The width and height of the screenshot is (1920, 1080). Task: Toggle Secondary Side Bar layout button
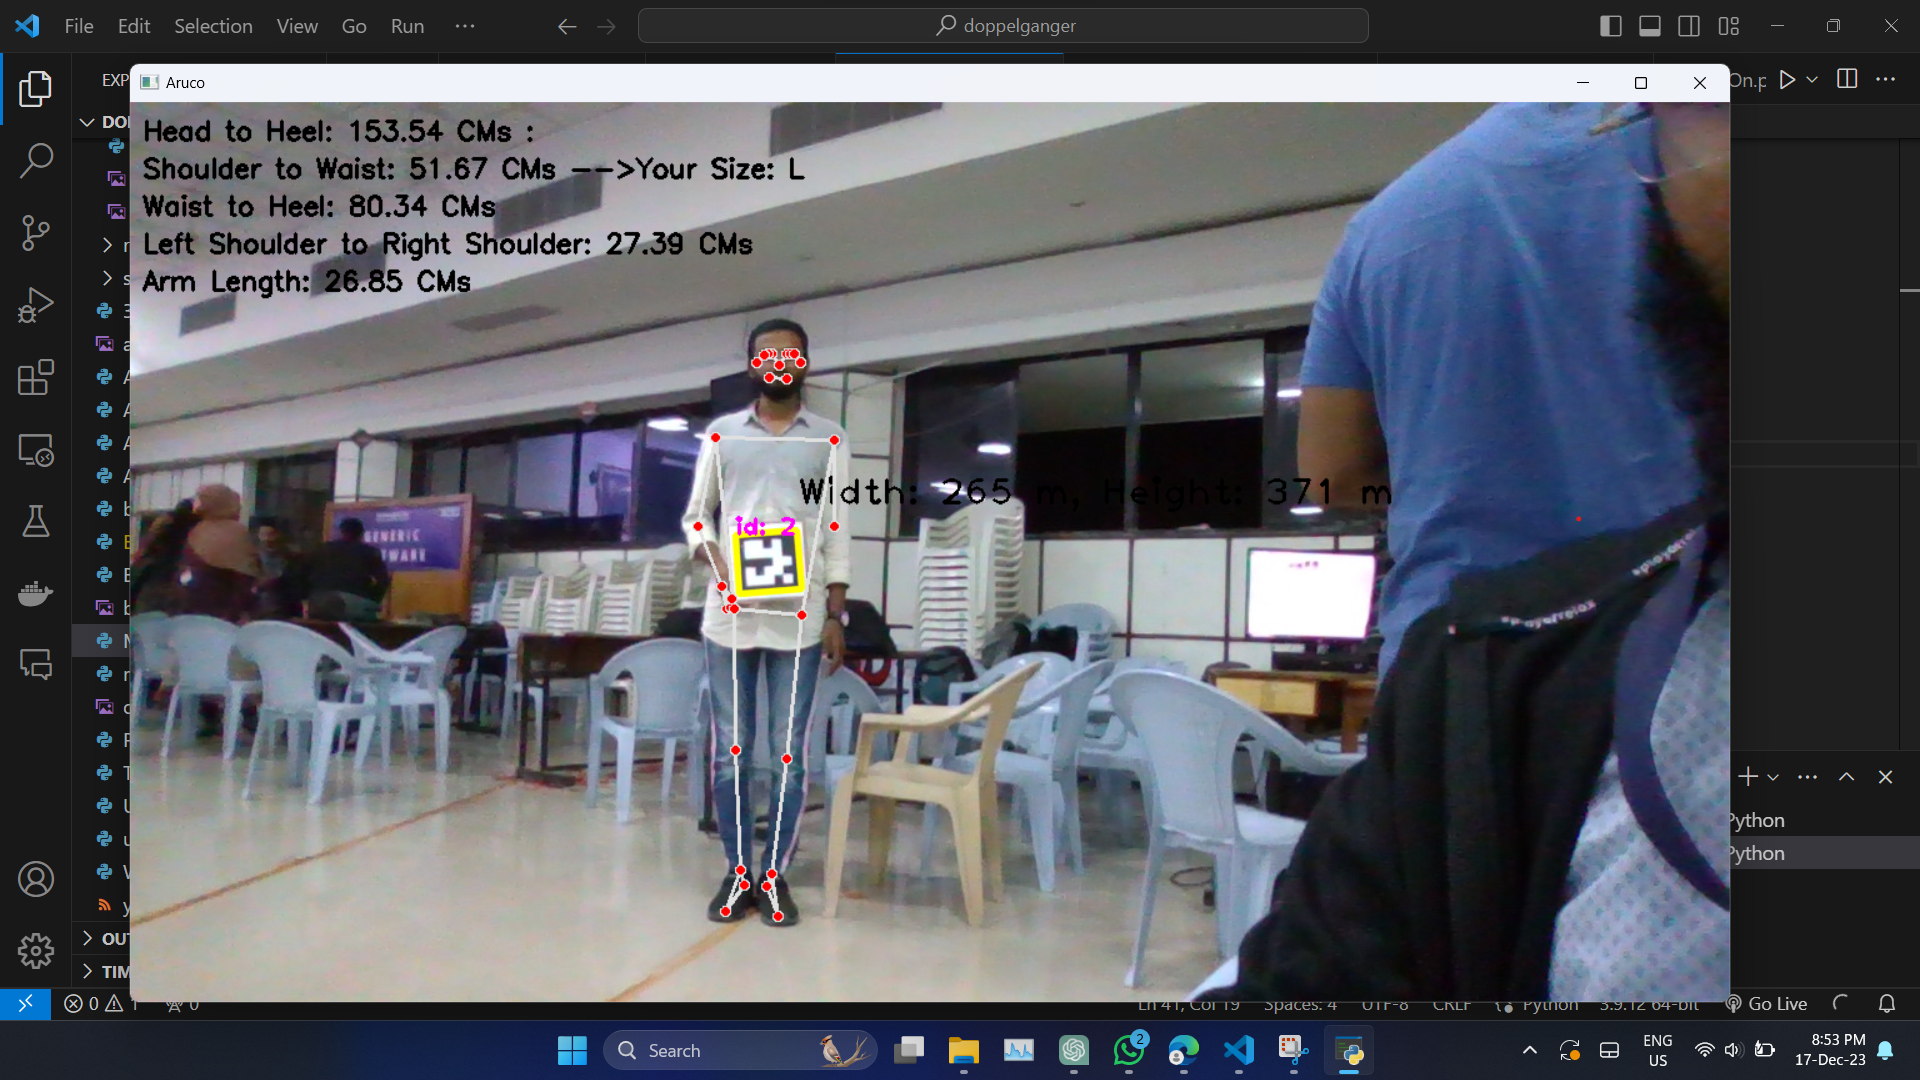click(1689, 26)
